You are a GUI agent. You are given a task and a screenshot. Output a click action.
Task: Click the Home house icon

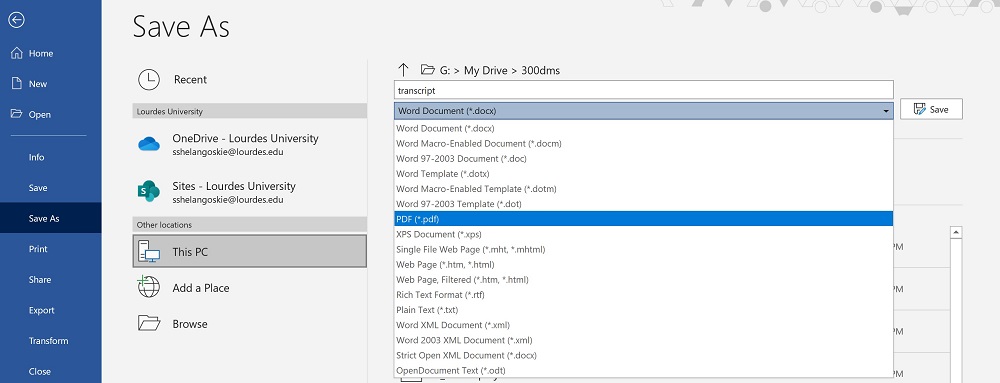coord(17,53)
